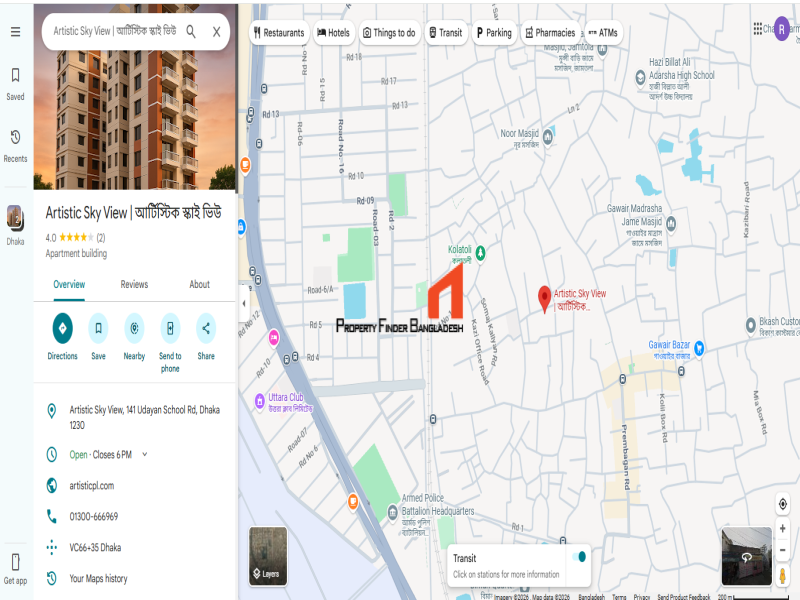Click the building photo header
Image resolution: width=800 pixels, height=600 pixels.
click(x=135, y=120)
